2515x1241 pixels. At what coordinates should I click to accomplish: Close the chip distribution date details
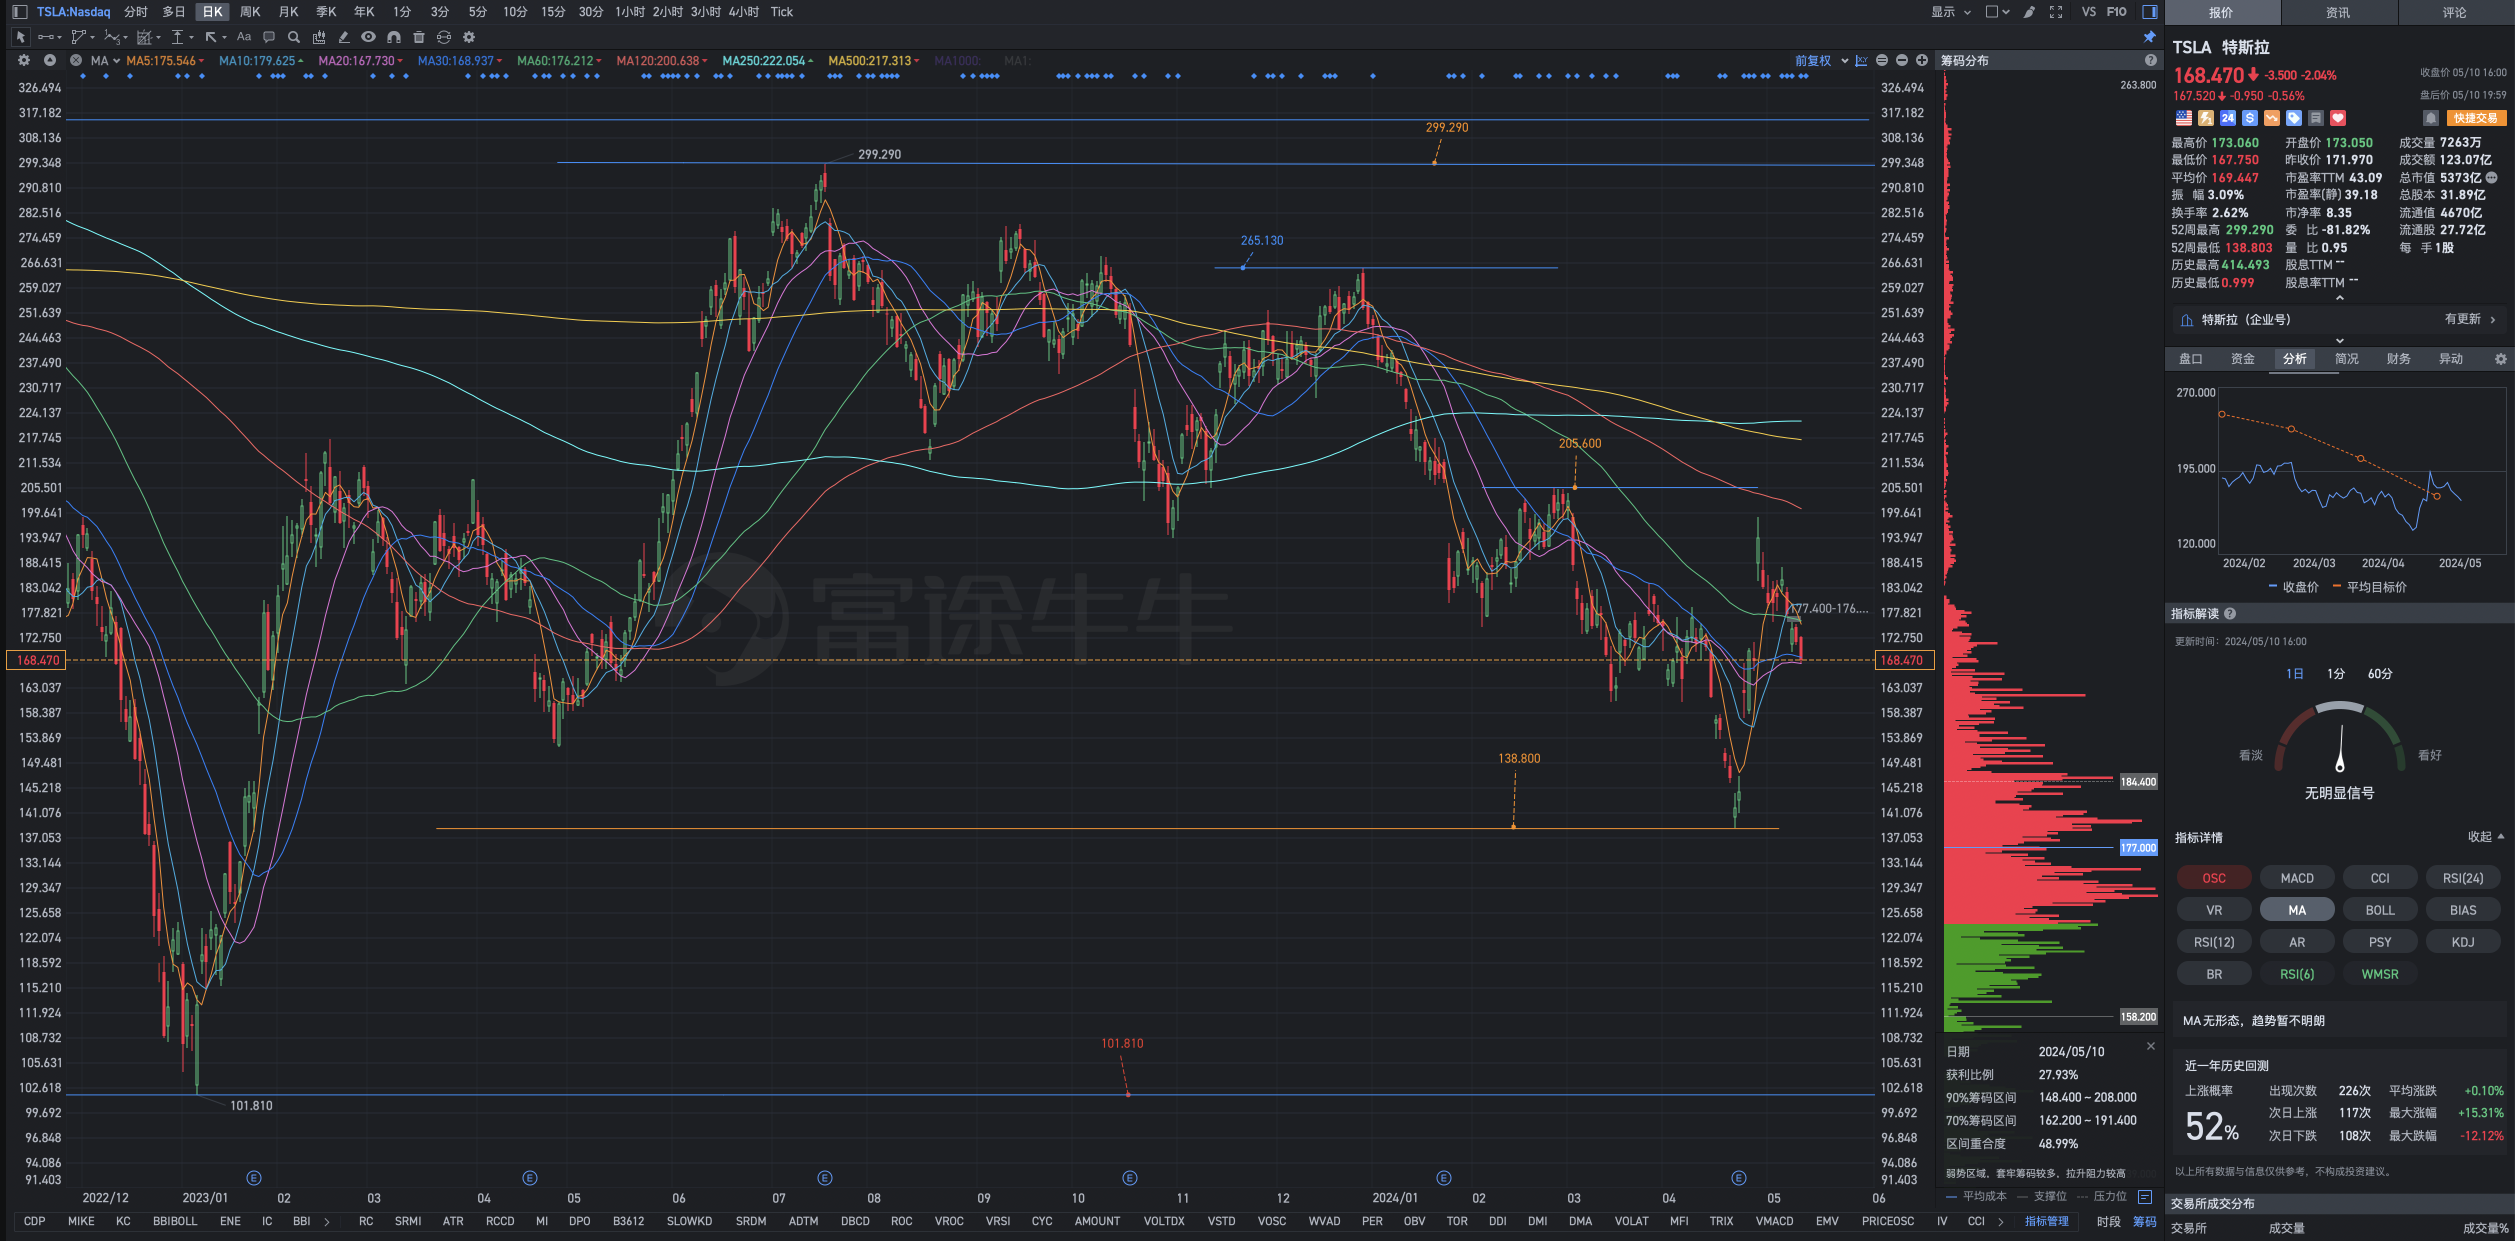[2151, 1046]
